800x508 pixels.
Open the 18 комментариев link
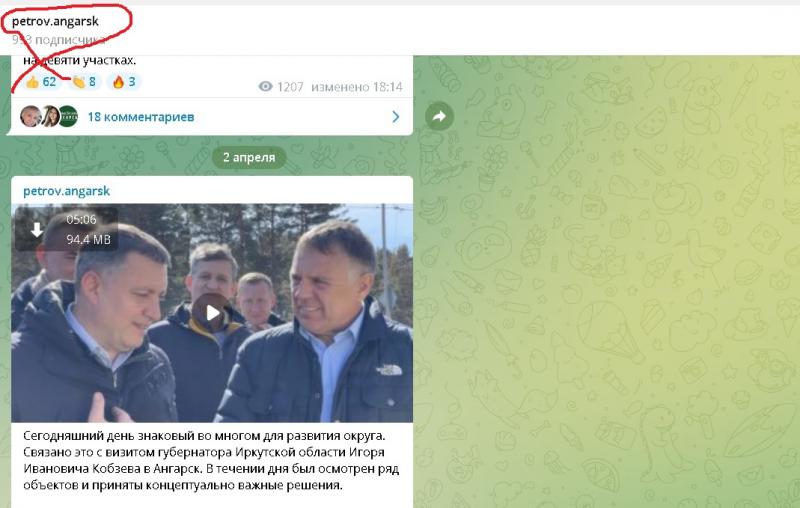(141, 117)
